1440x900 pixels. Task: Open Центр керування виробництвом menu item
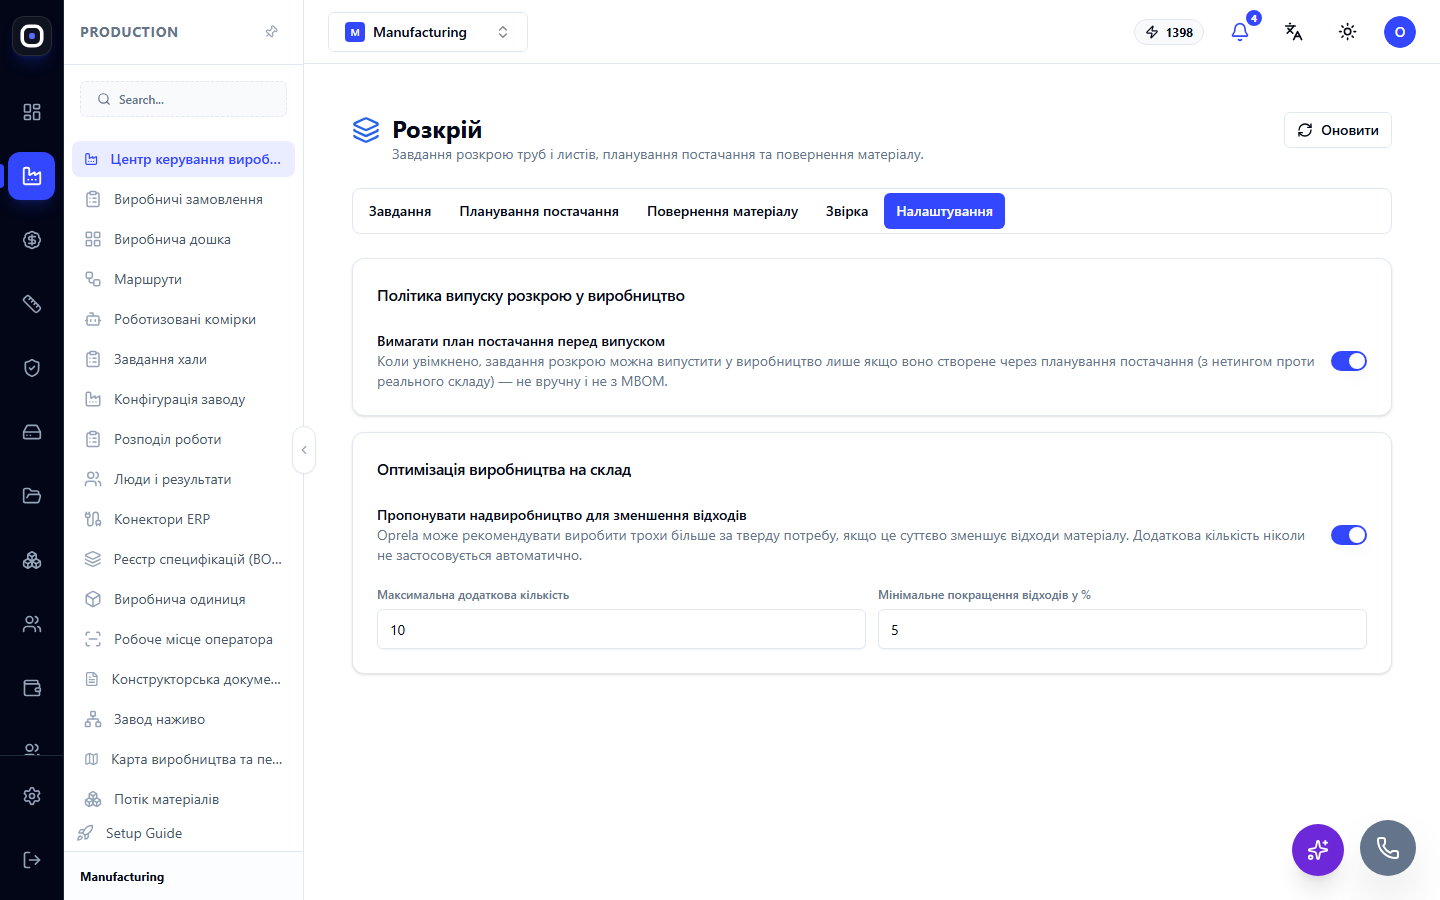[183, 159]
